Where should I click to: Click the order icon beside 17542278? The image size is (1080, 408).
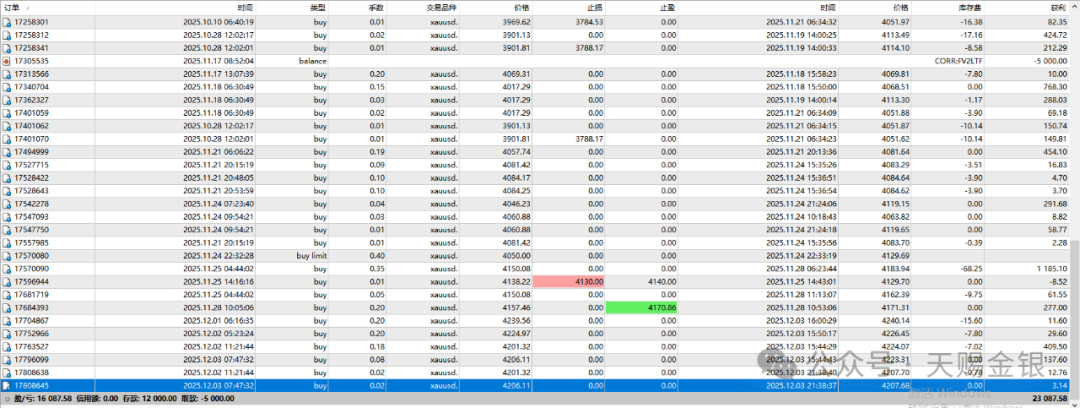[7, 204]
